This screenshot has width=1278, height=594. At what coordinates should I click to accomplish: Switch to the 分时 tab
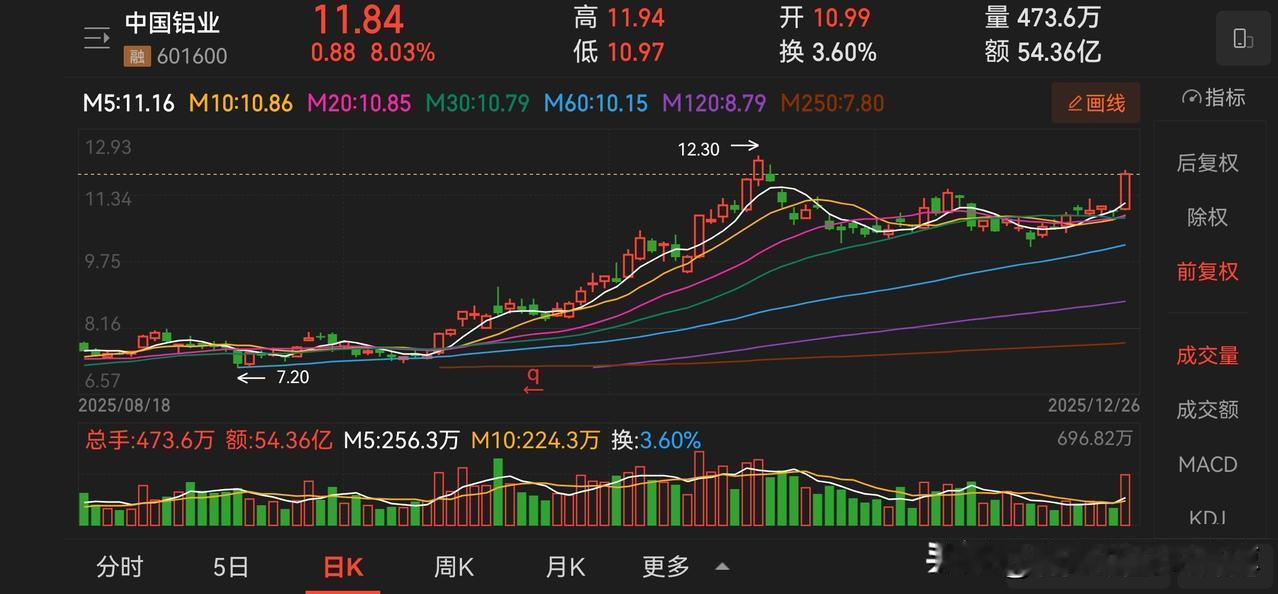coord(120,567)
